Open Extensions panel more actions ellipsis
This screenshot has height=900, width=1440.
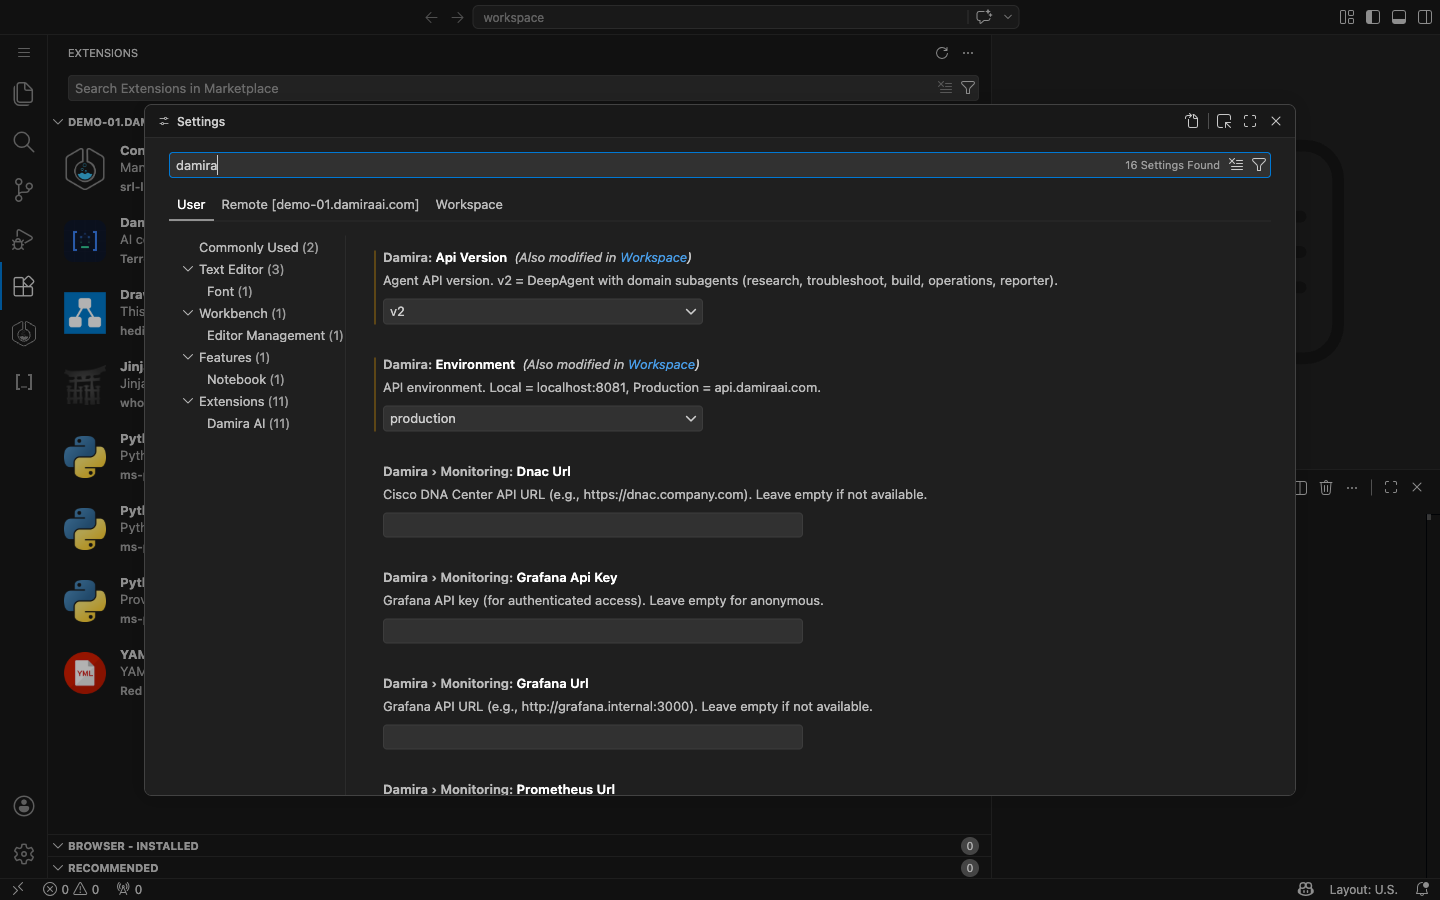[968, 53]
